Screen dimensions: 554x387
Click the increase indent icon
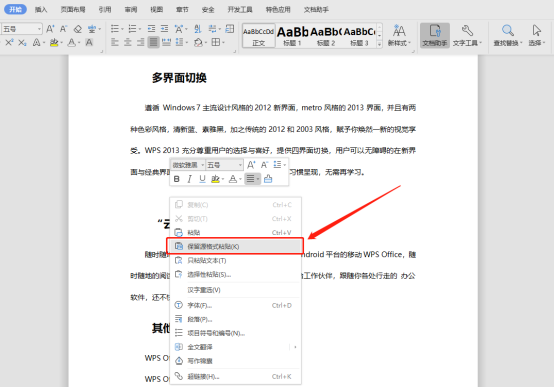tap(164, 29)
